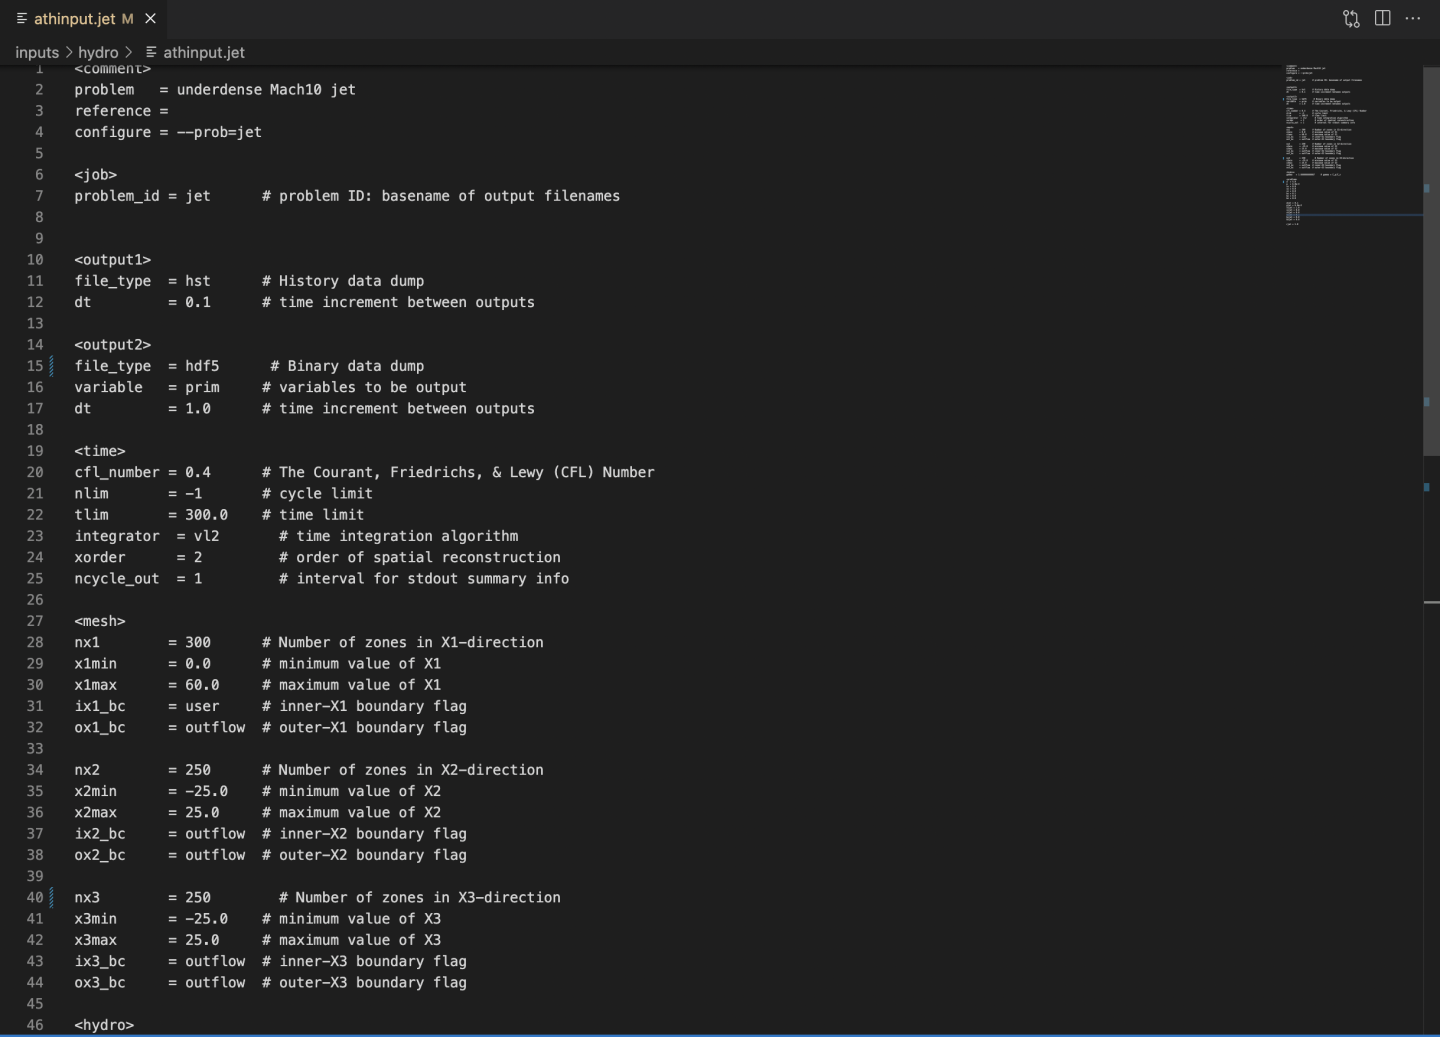Place cursor on the tlim value 300.0
Viewport: 1440px width, 1037px height.
point(206,515)
